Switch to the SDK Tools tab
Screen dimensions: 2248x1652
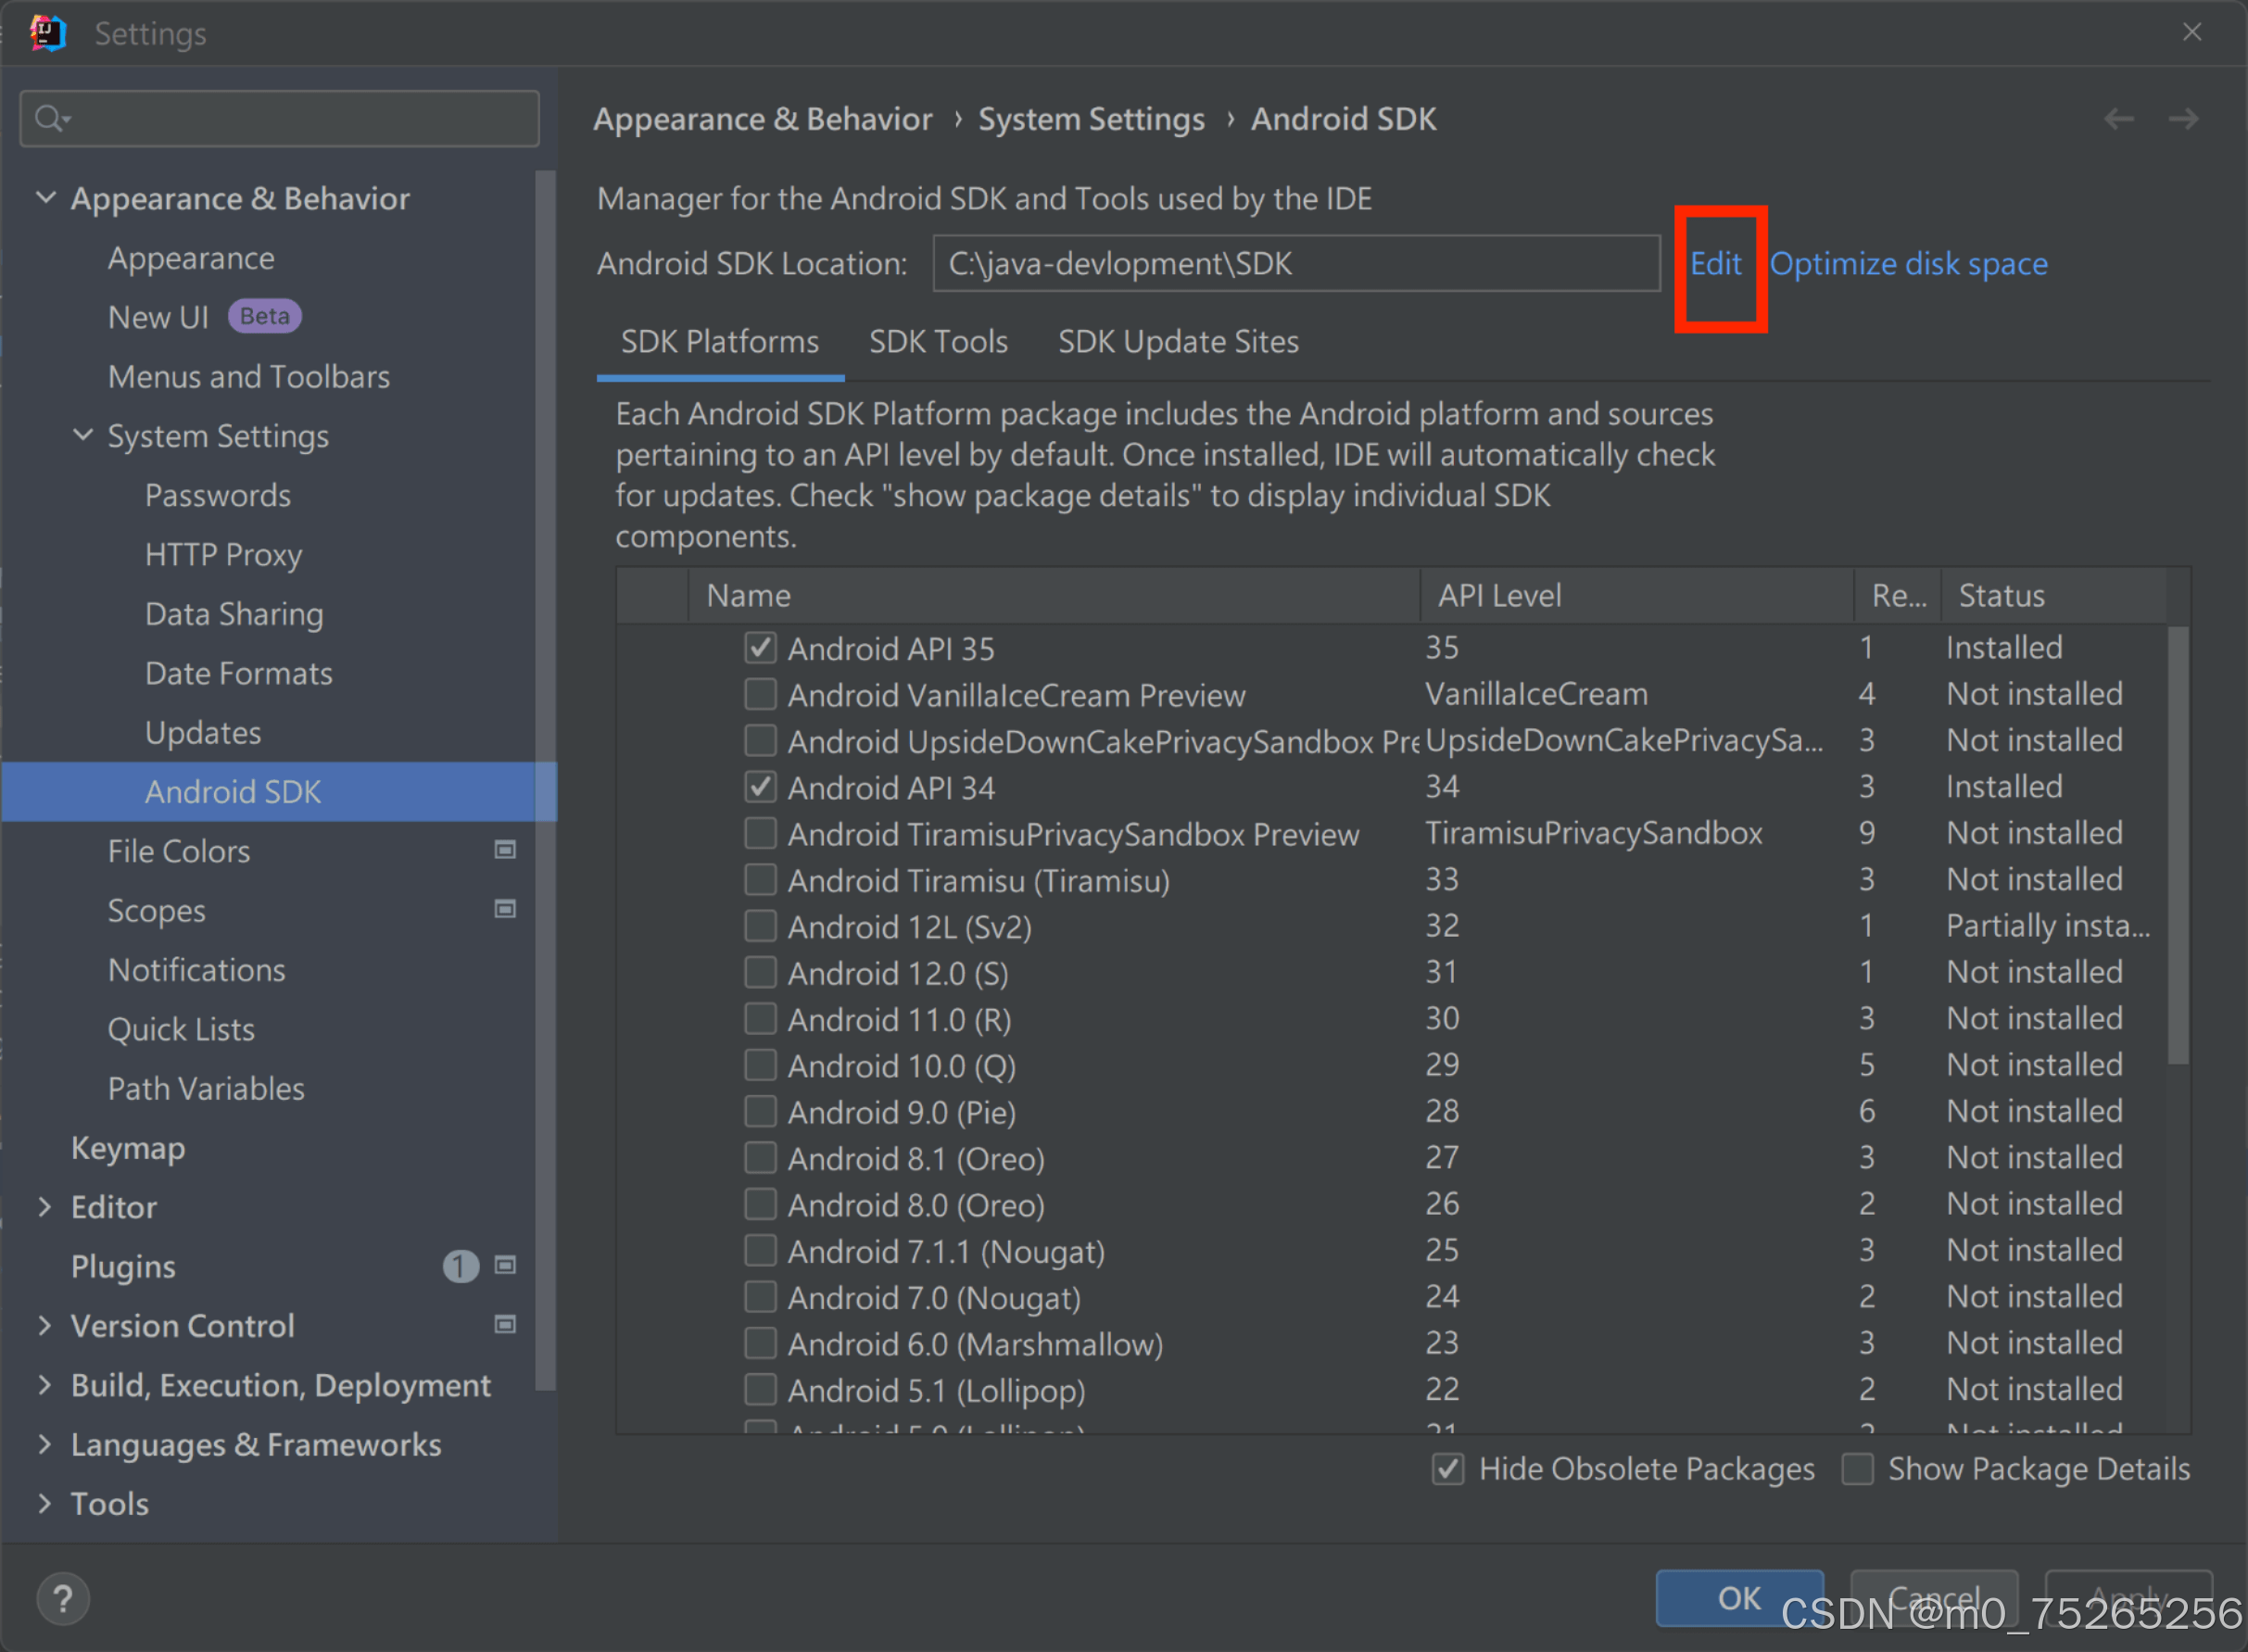pos(938,342)
